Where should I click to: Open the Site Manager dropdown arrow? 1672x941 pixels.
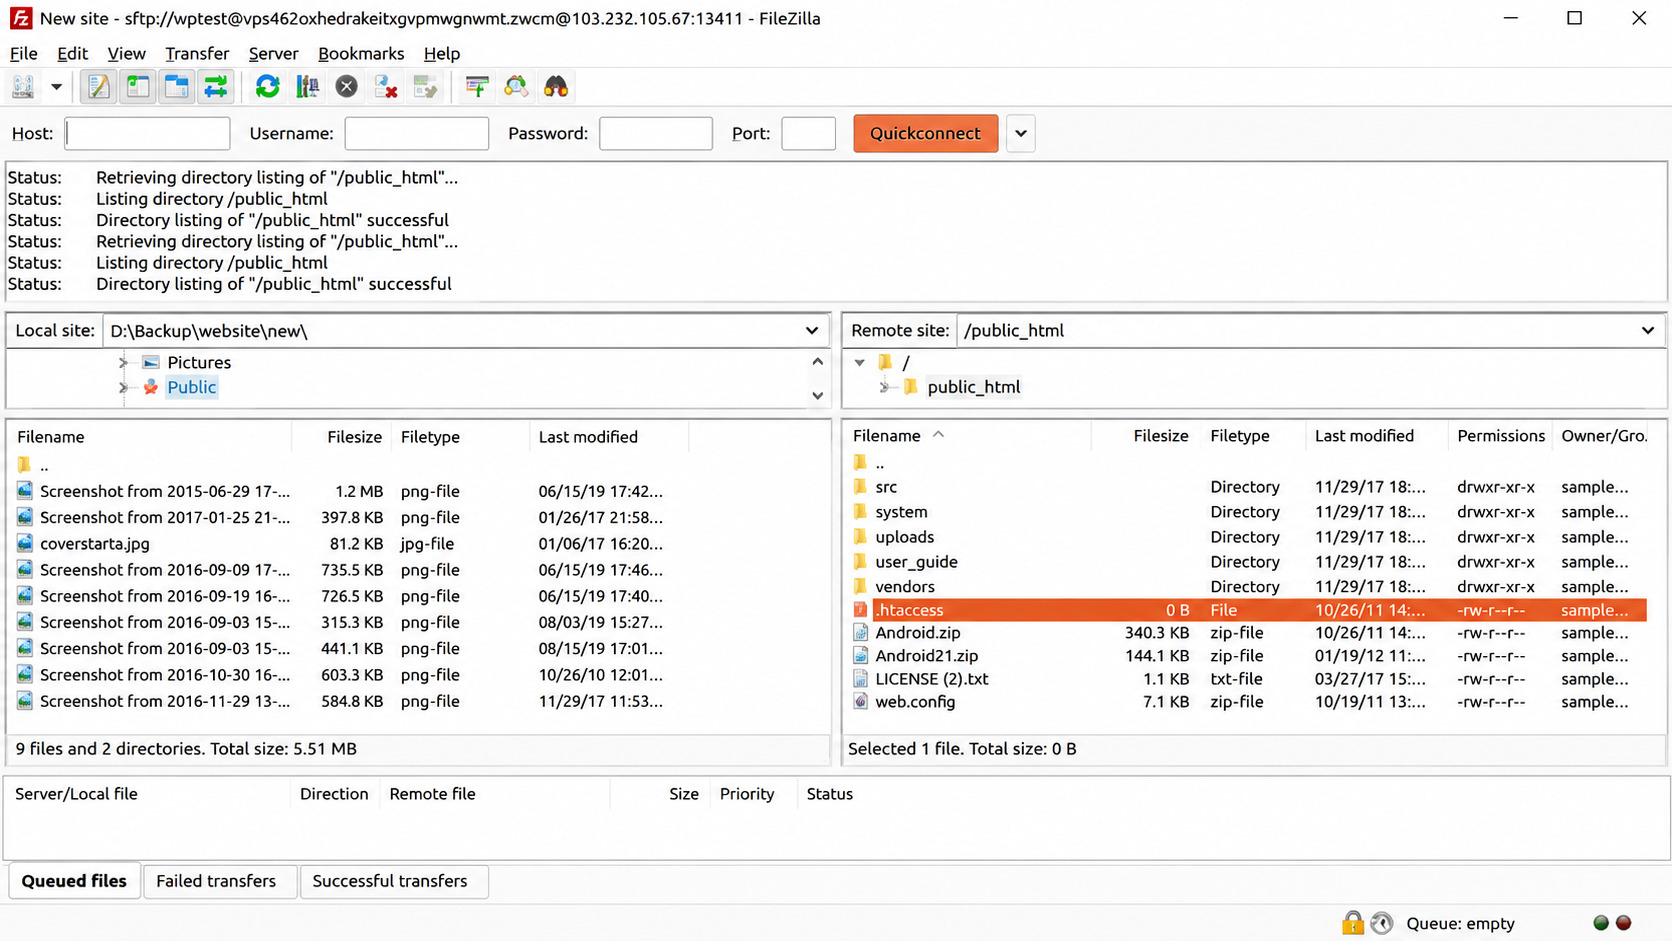[x=56, y=87]
